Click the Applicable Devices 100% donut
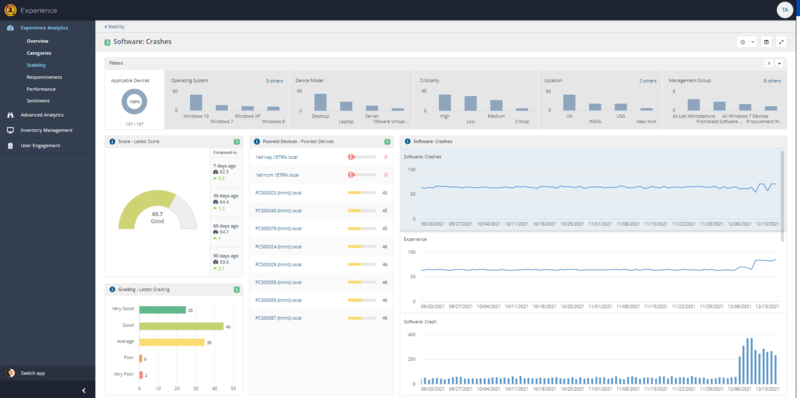This screenshot has width=800, height=398. [x=134, y=102]
